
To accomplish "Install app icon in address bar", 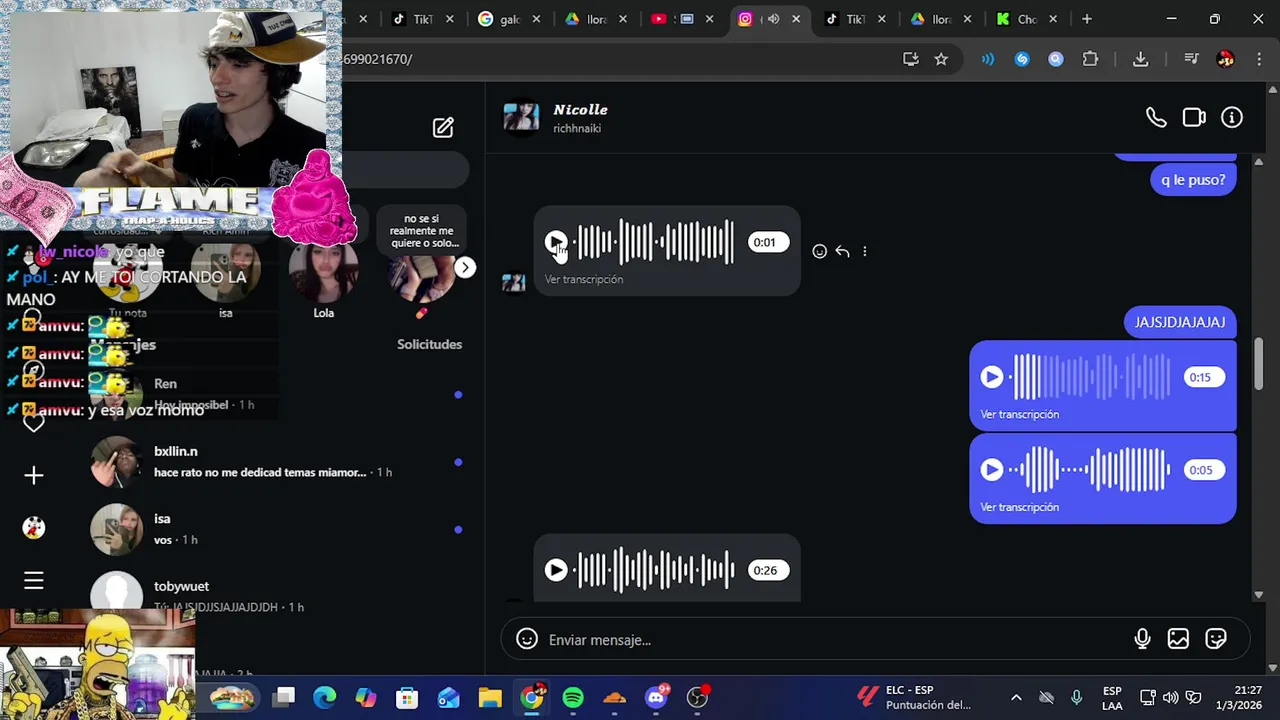I will click(910, 59).
